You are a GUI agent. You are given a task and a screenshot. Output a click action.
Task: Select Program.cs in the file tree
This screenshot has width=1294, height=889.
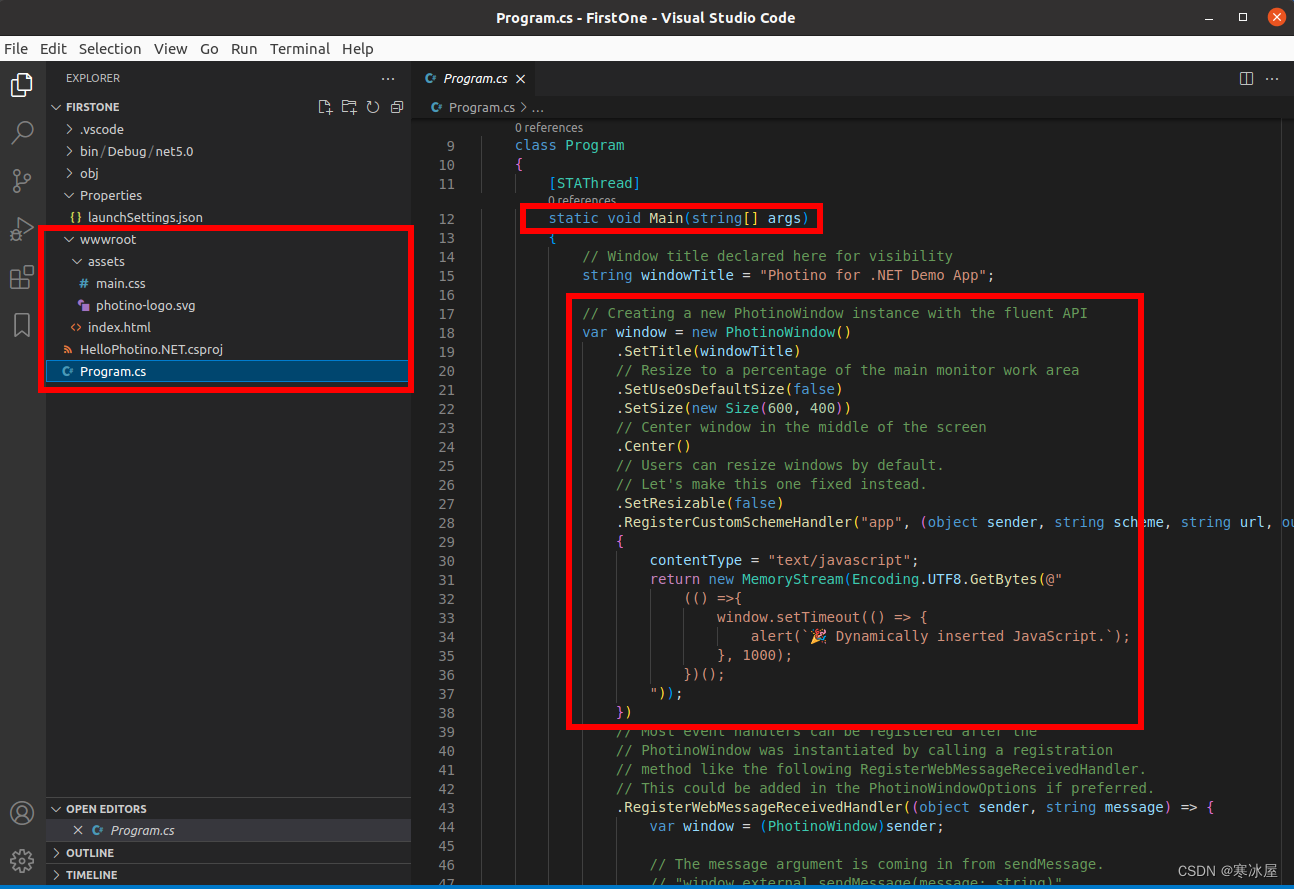[228, 371]
